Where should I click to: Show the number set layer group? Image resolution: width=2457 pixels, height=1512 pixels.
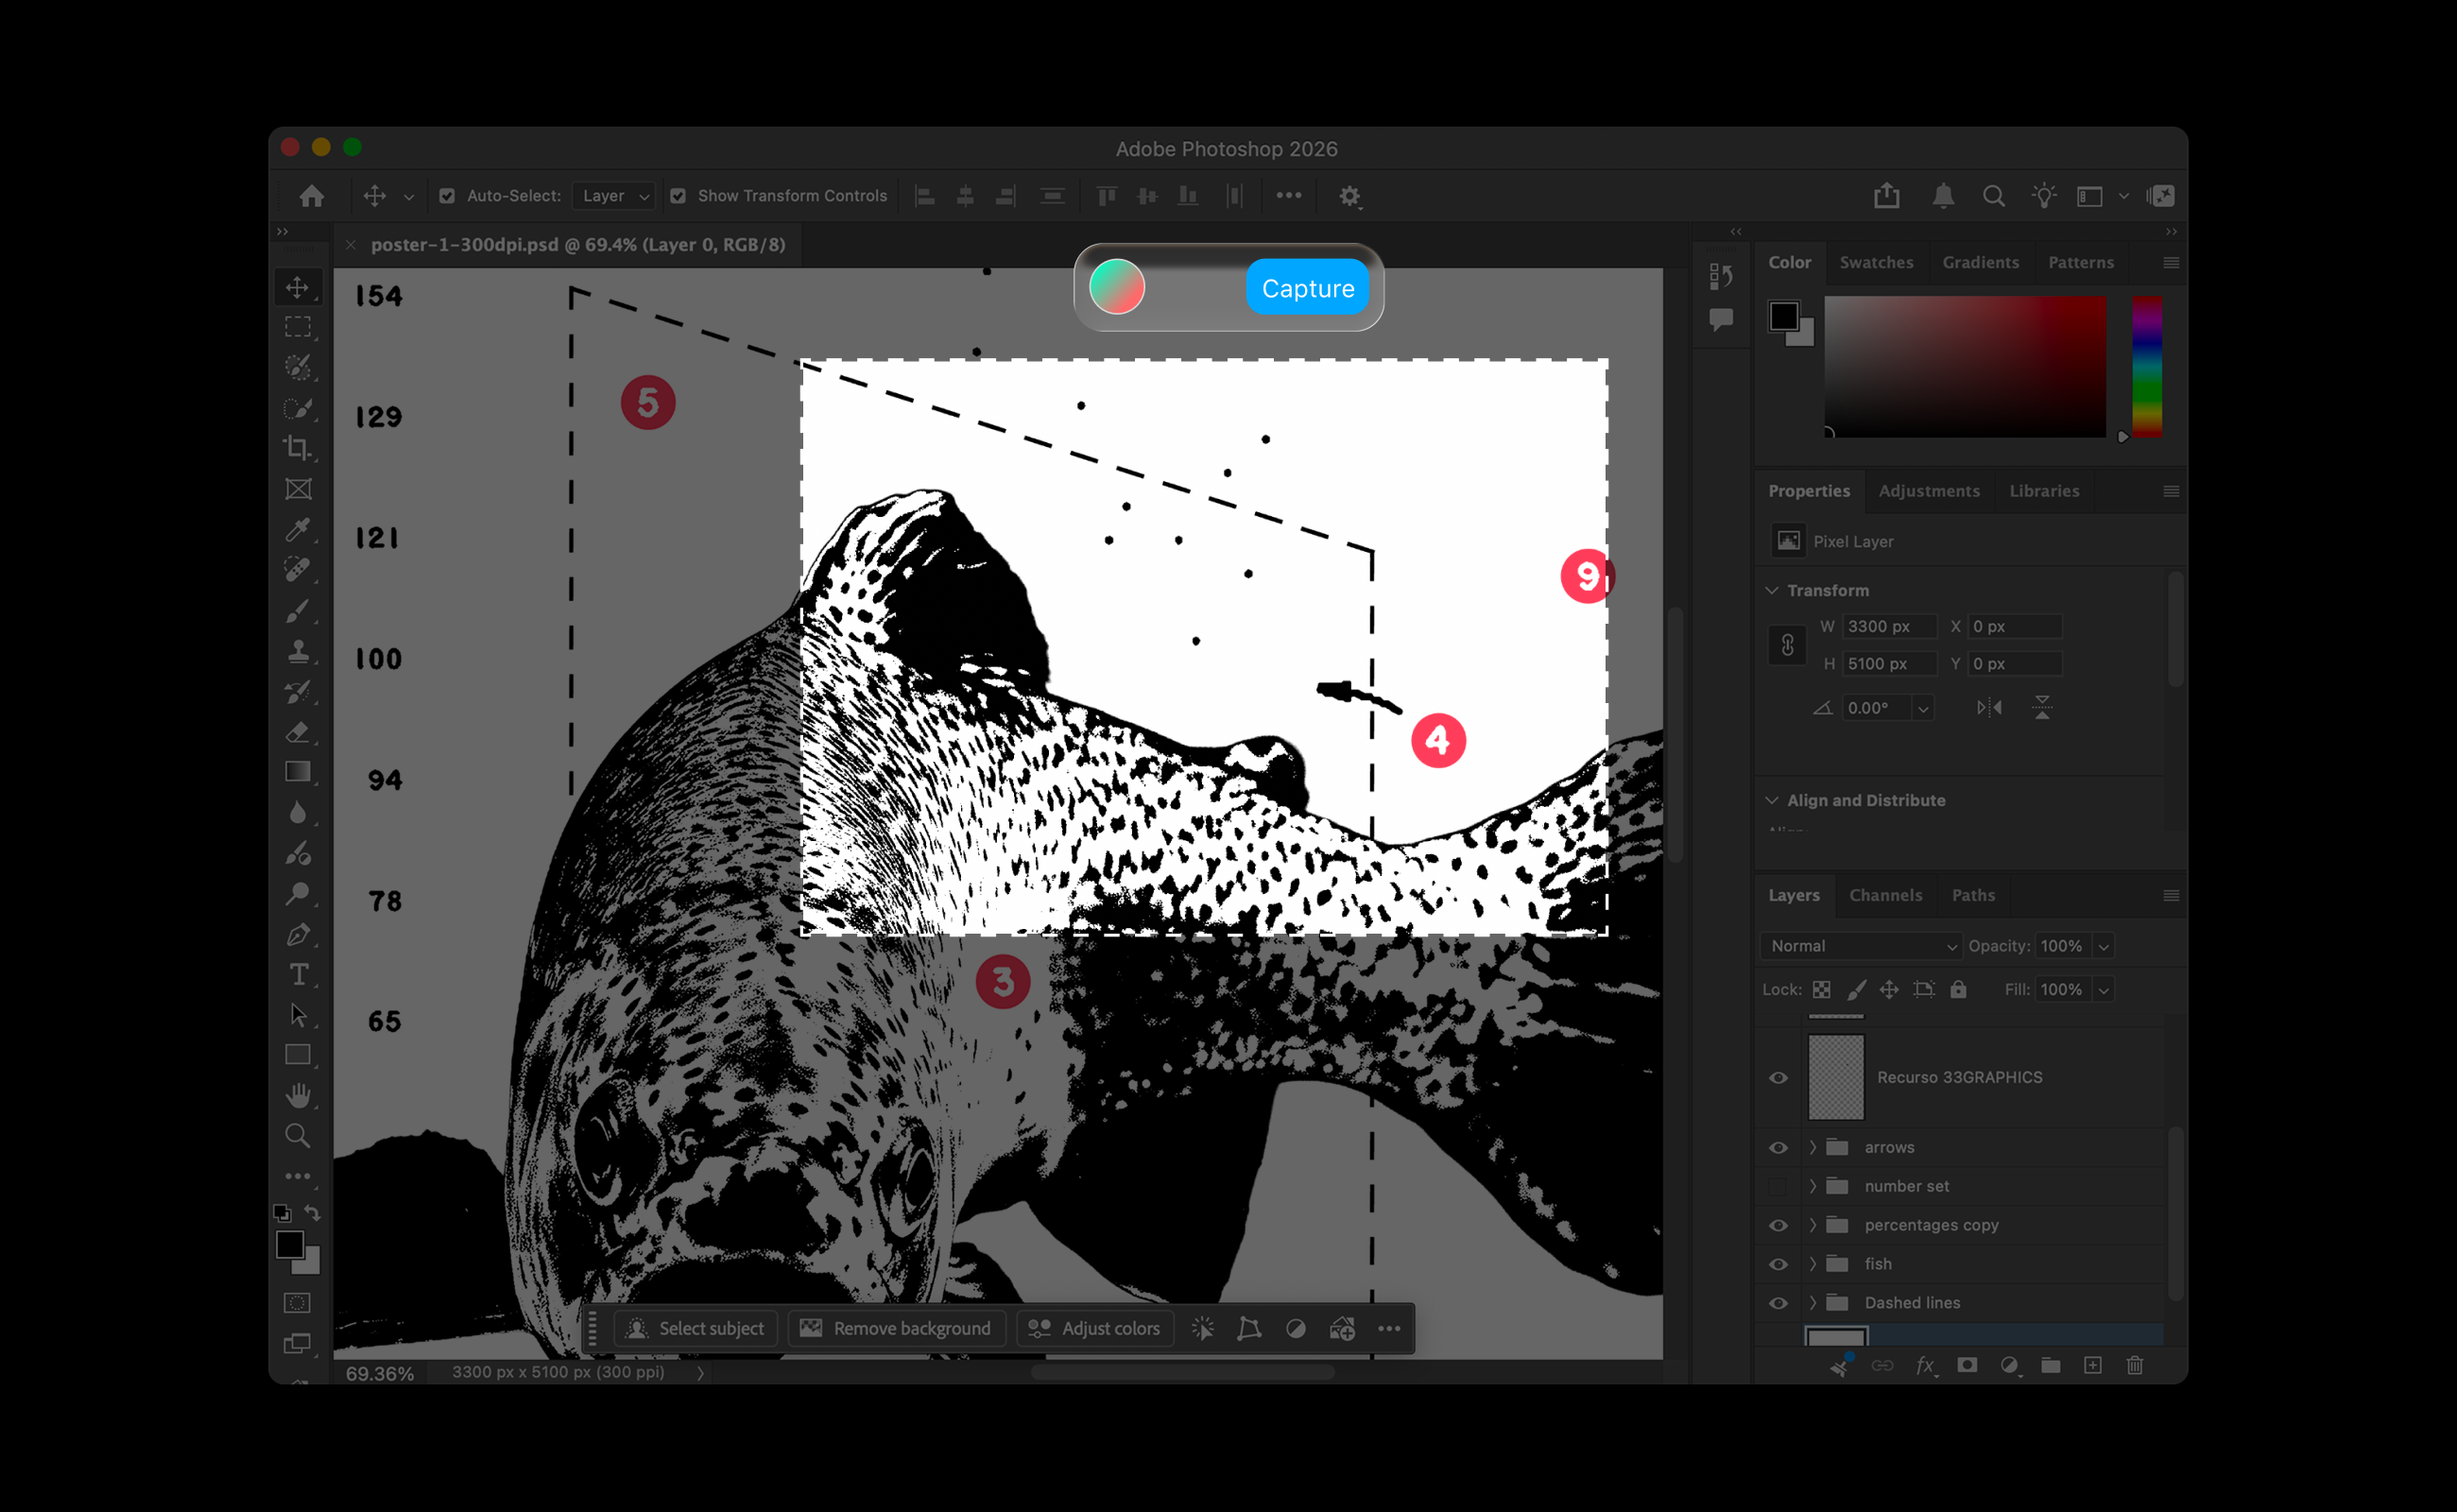[1777, 1187]
